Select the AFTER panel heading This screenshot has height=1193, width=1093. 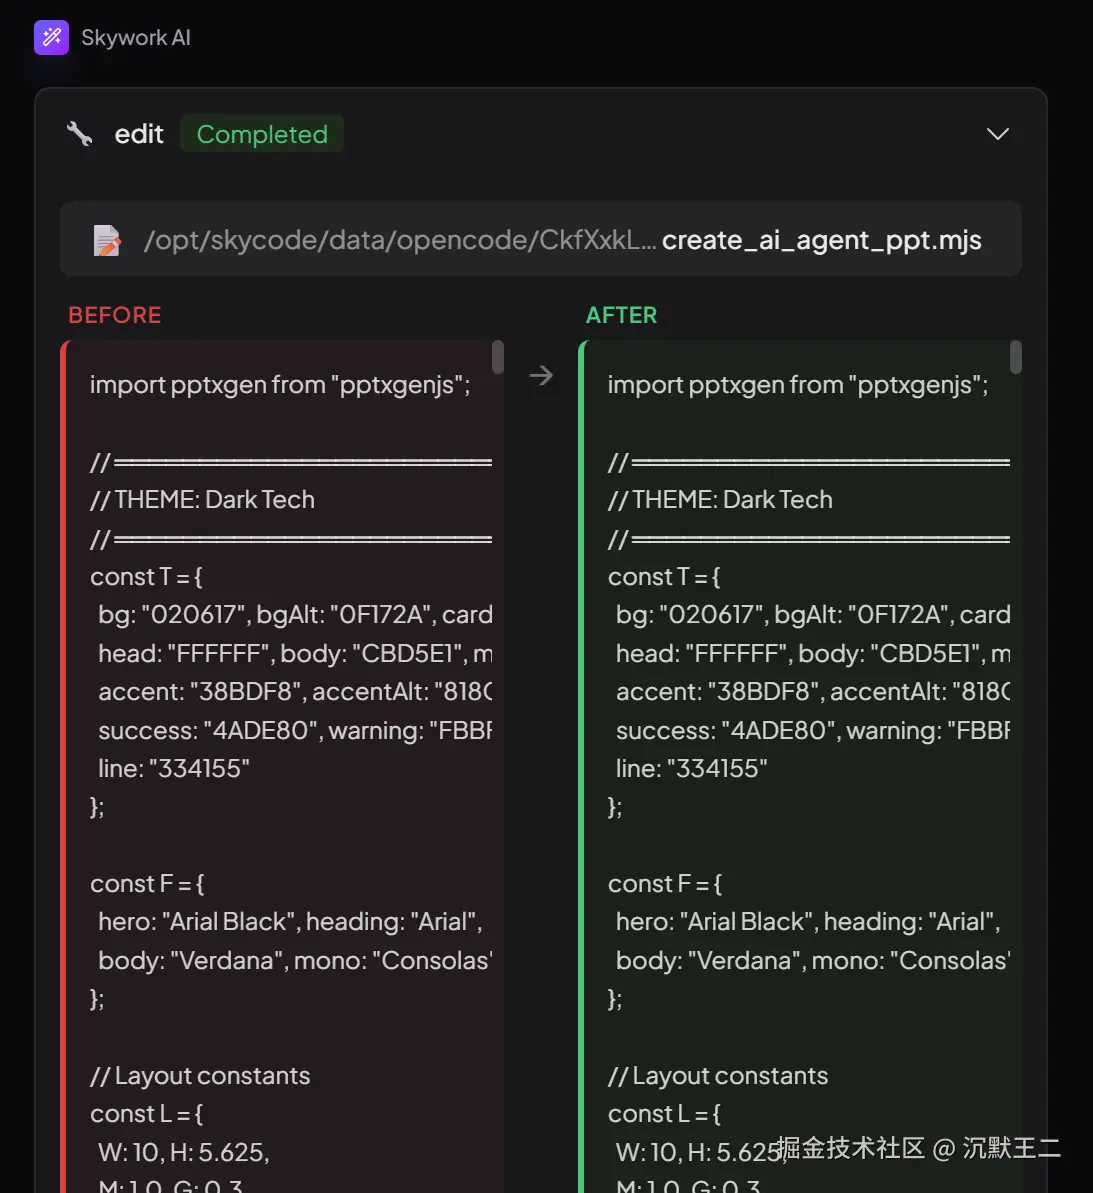[621, 315]
